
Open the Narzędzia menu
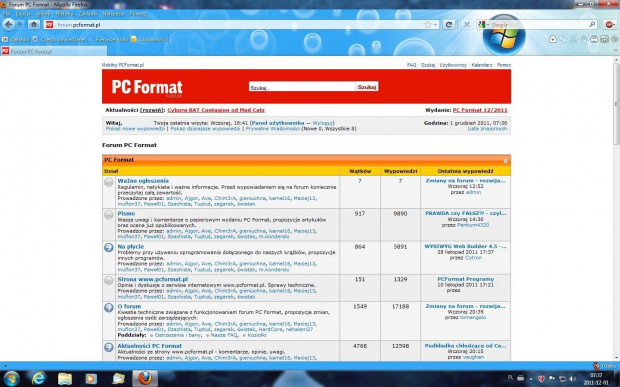[x=113, y=14]
